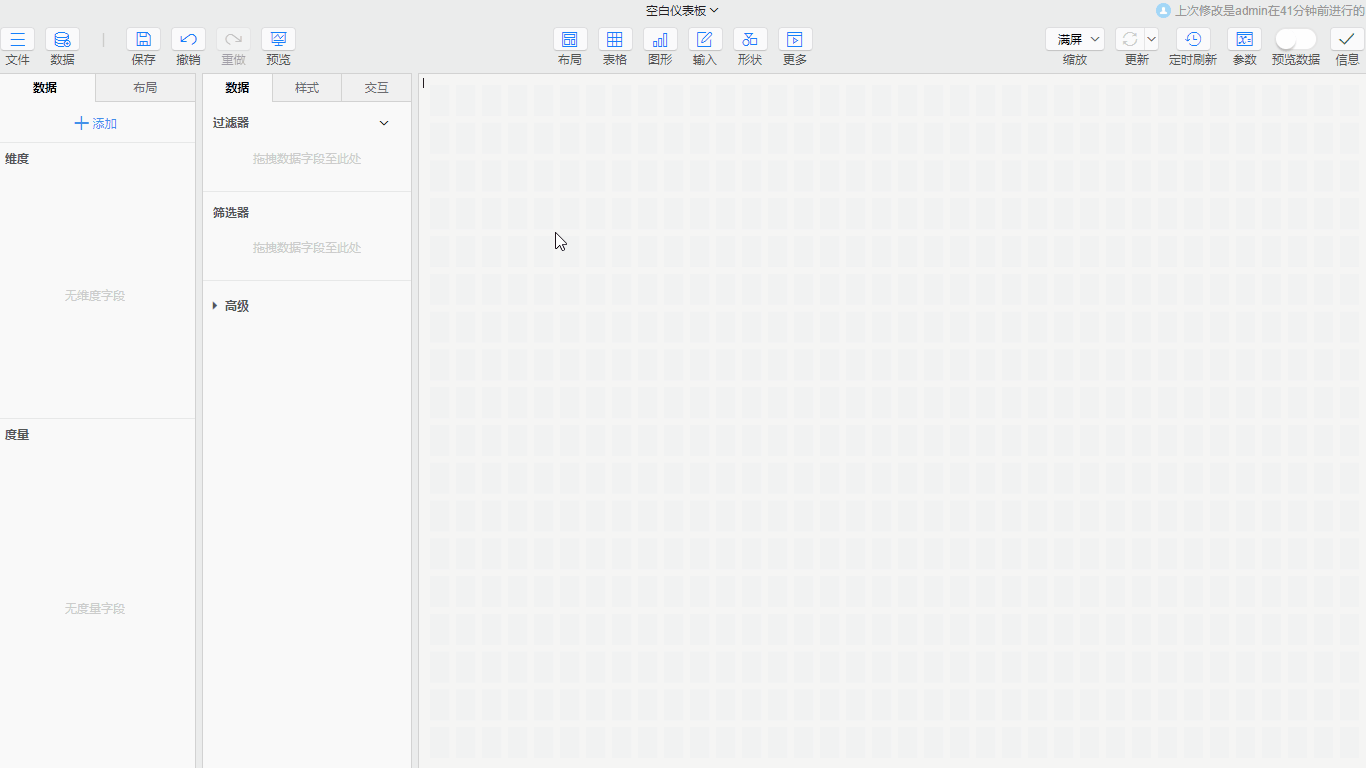Toggle the 预览数据 switch
The height and width of the screenshot is (768, 1366).
pos(1295,40)
